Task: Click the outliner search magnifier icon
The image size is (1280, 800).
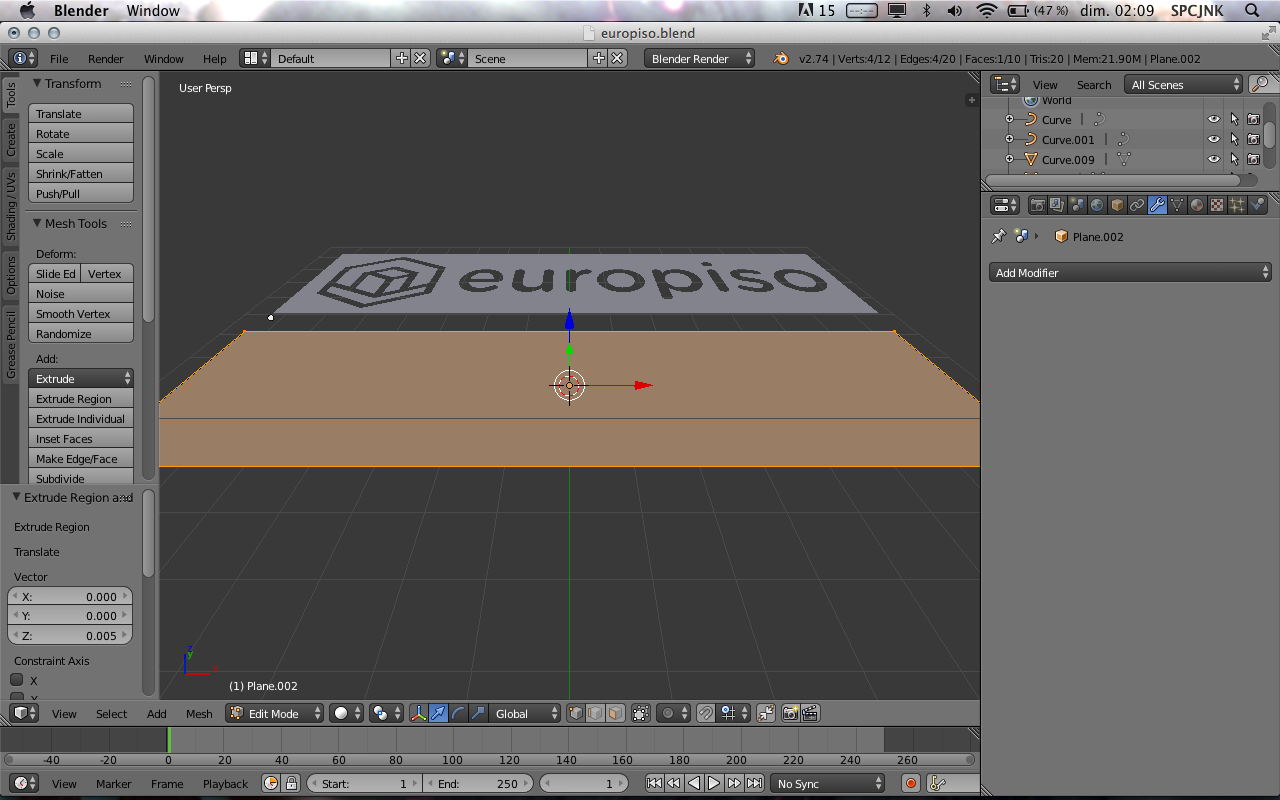Action: click(1260, 84)
